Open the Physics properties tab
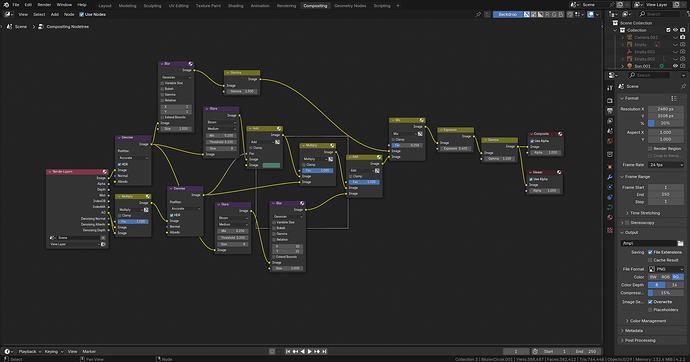690x362 pixels. 610,187
